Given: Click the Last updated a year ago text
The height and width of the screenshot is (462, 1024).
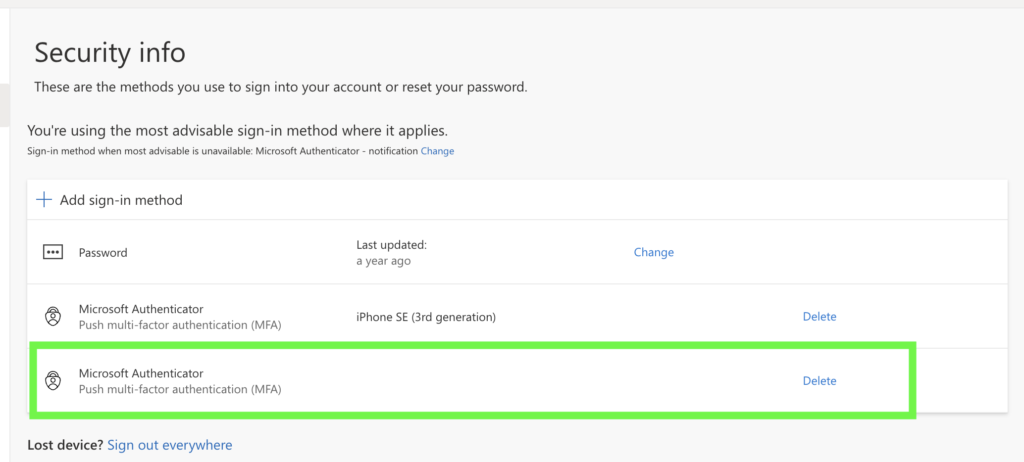Looking at the screenshot, I should click(x=391, y=253).
